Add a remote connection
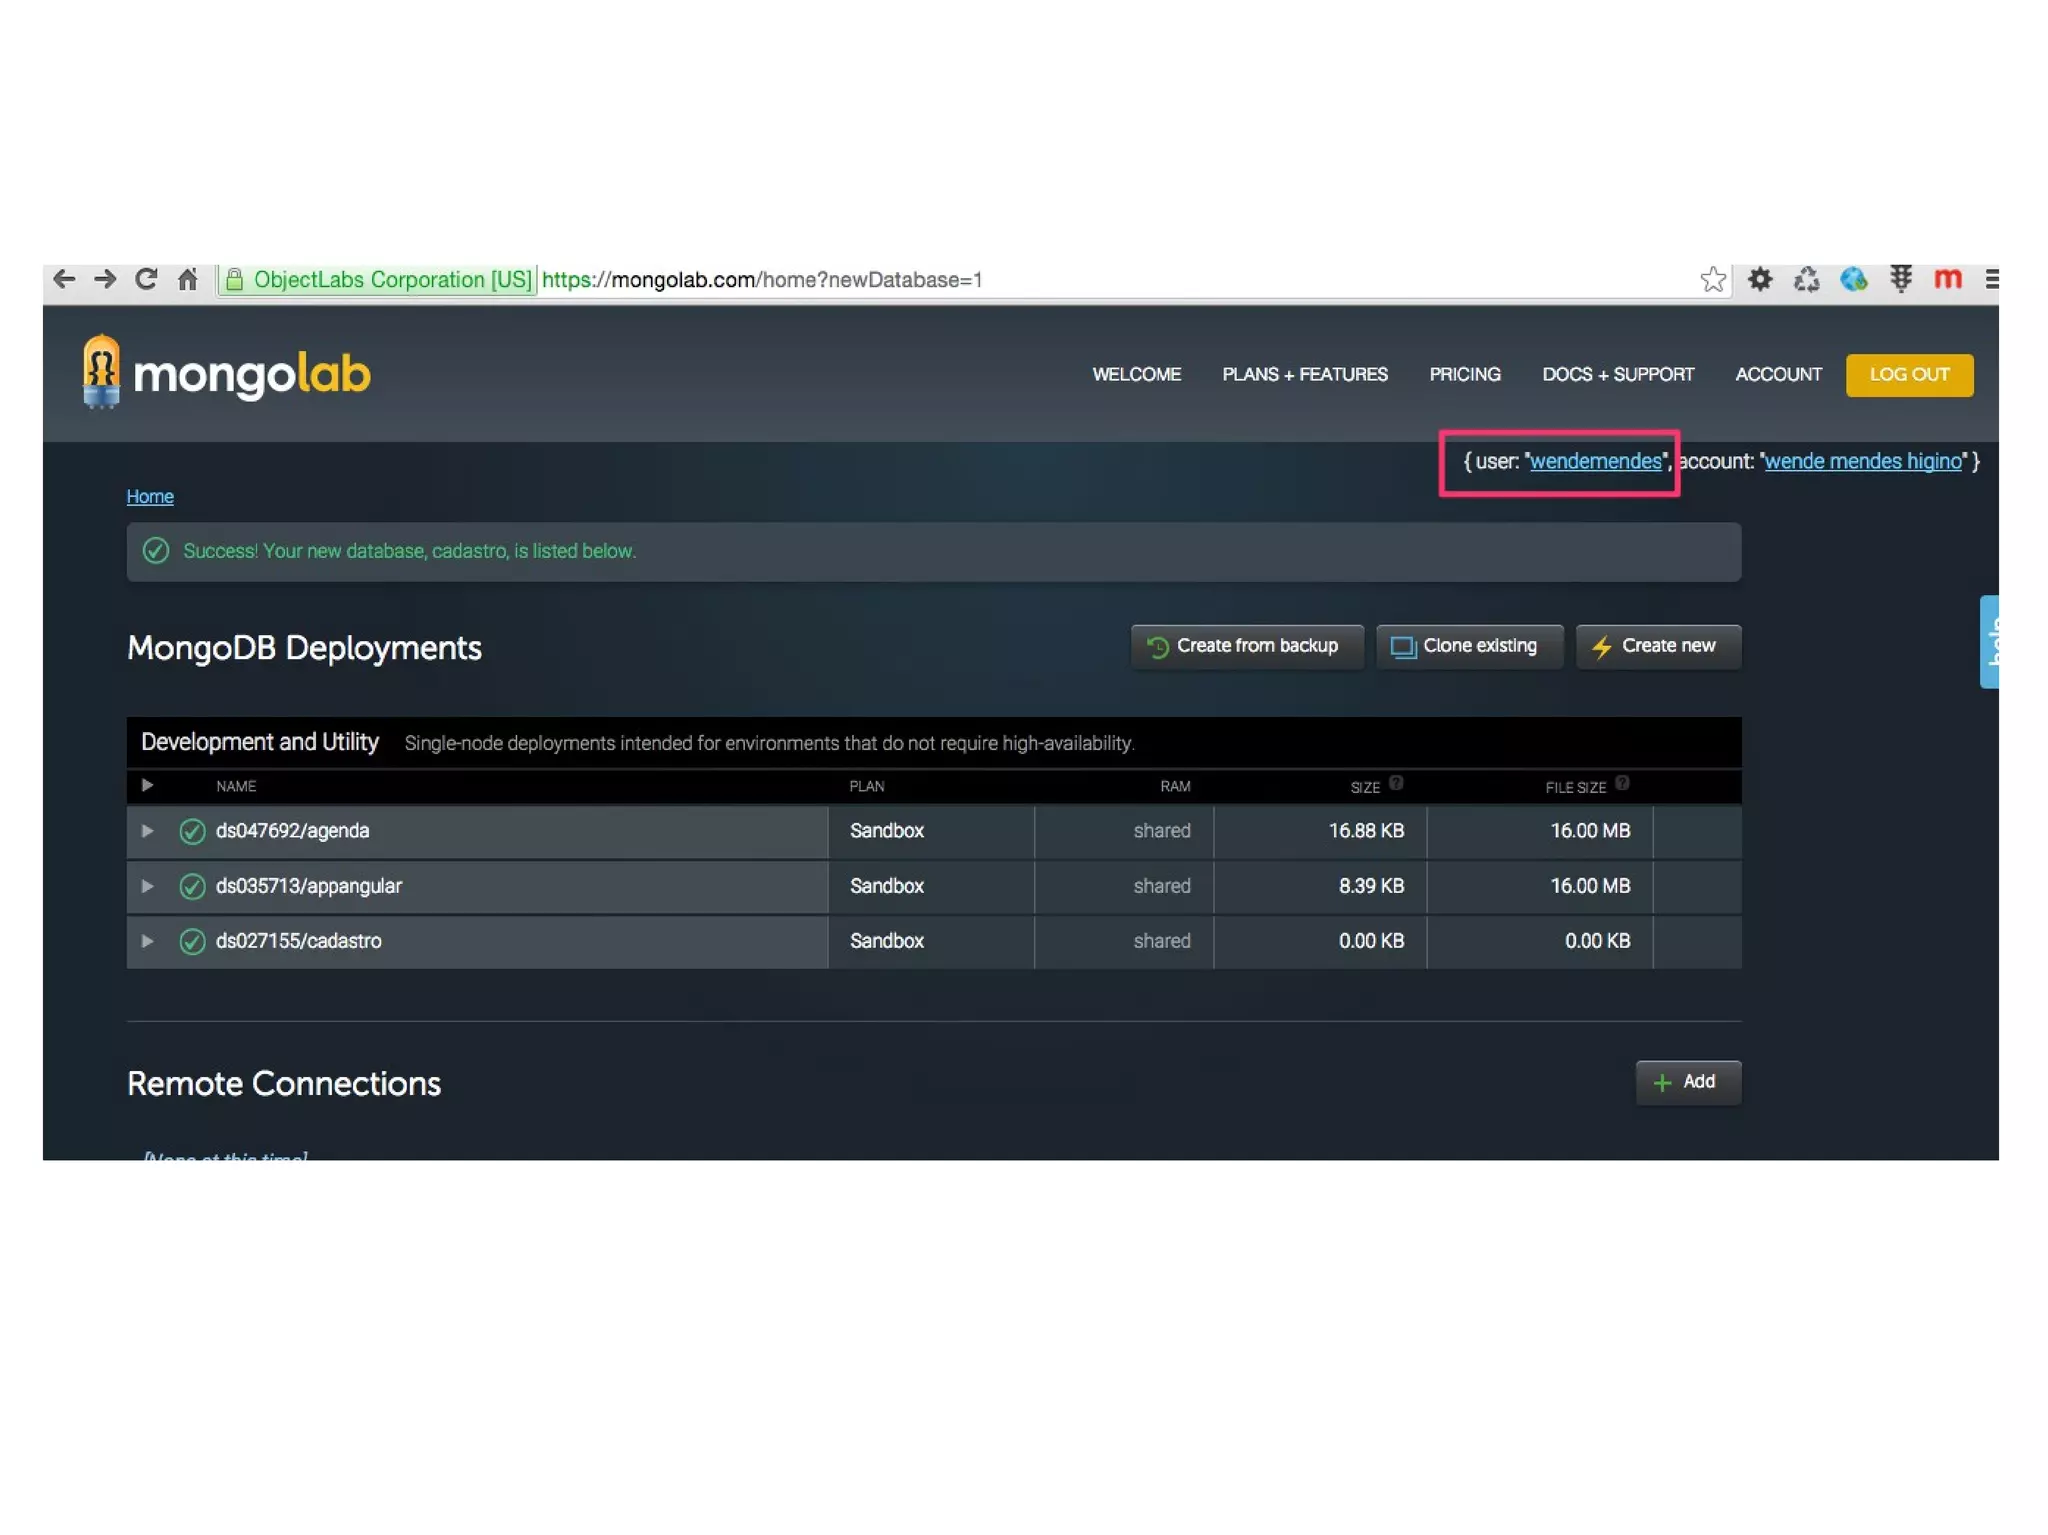2048x1535 pixels. coord(1687,1082)
